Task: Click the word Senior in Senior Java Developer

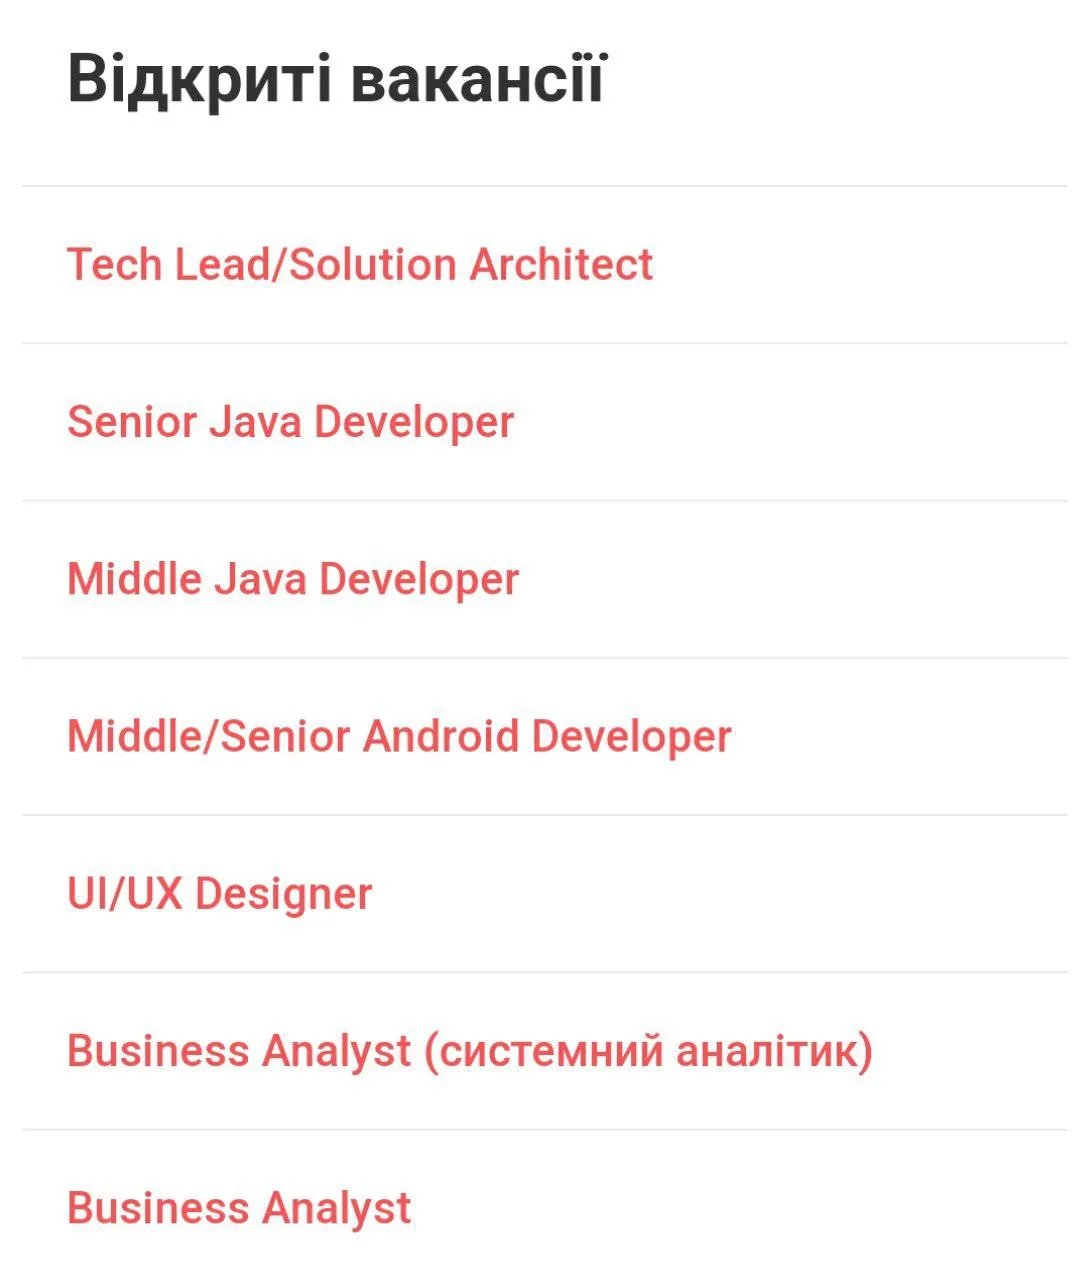Action: point(132,422)
